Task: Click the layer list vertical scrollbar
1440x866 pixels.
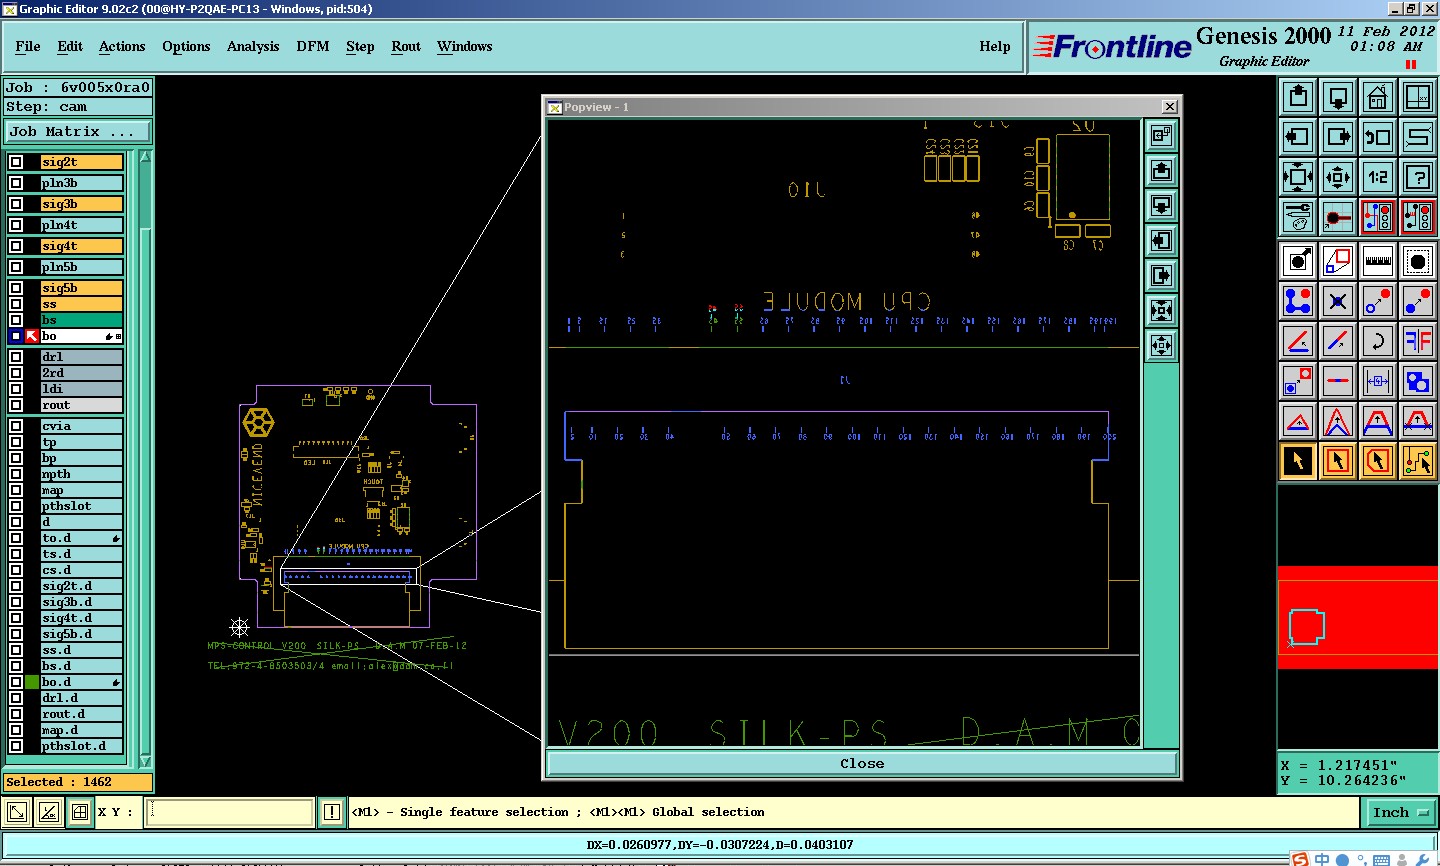Action: (x=145, y=459)
